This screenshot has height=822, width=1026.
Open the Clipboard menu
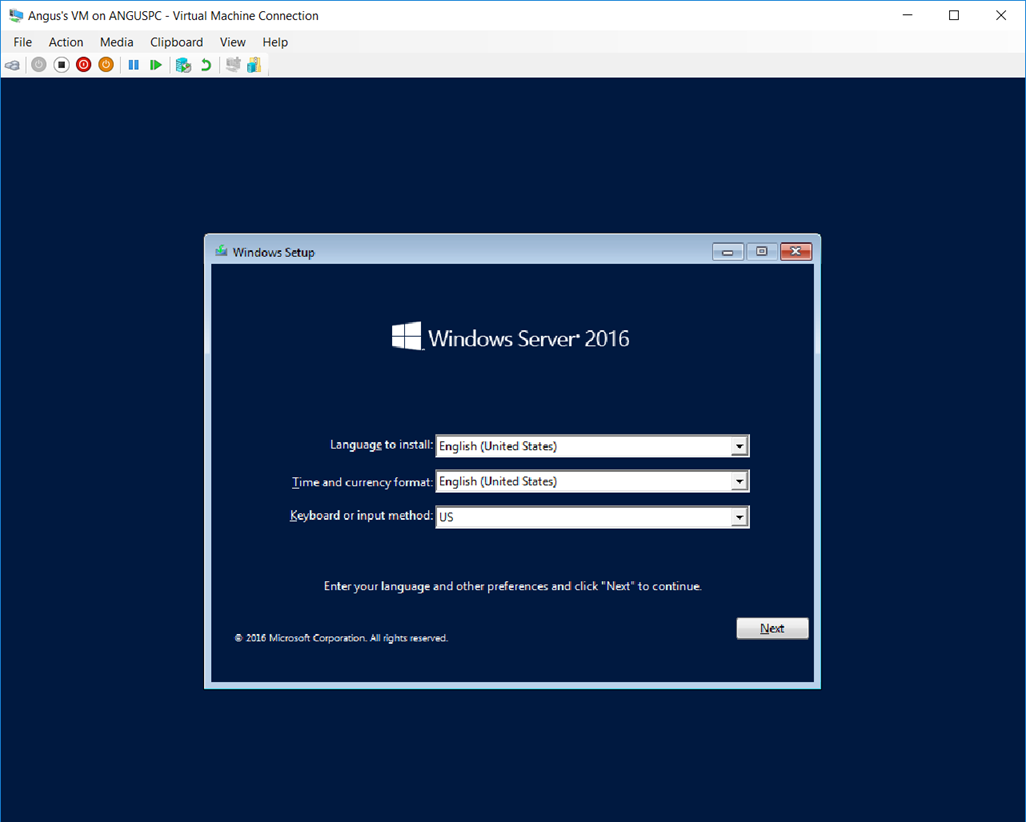[x=177, y=42]
